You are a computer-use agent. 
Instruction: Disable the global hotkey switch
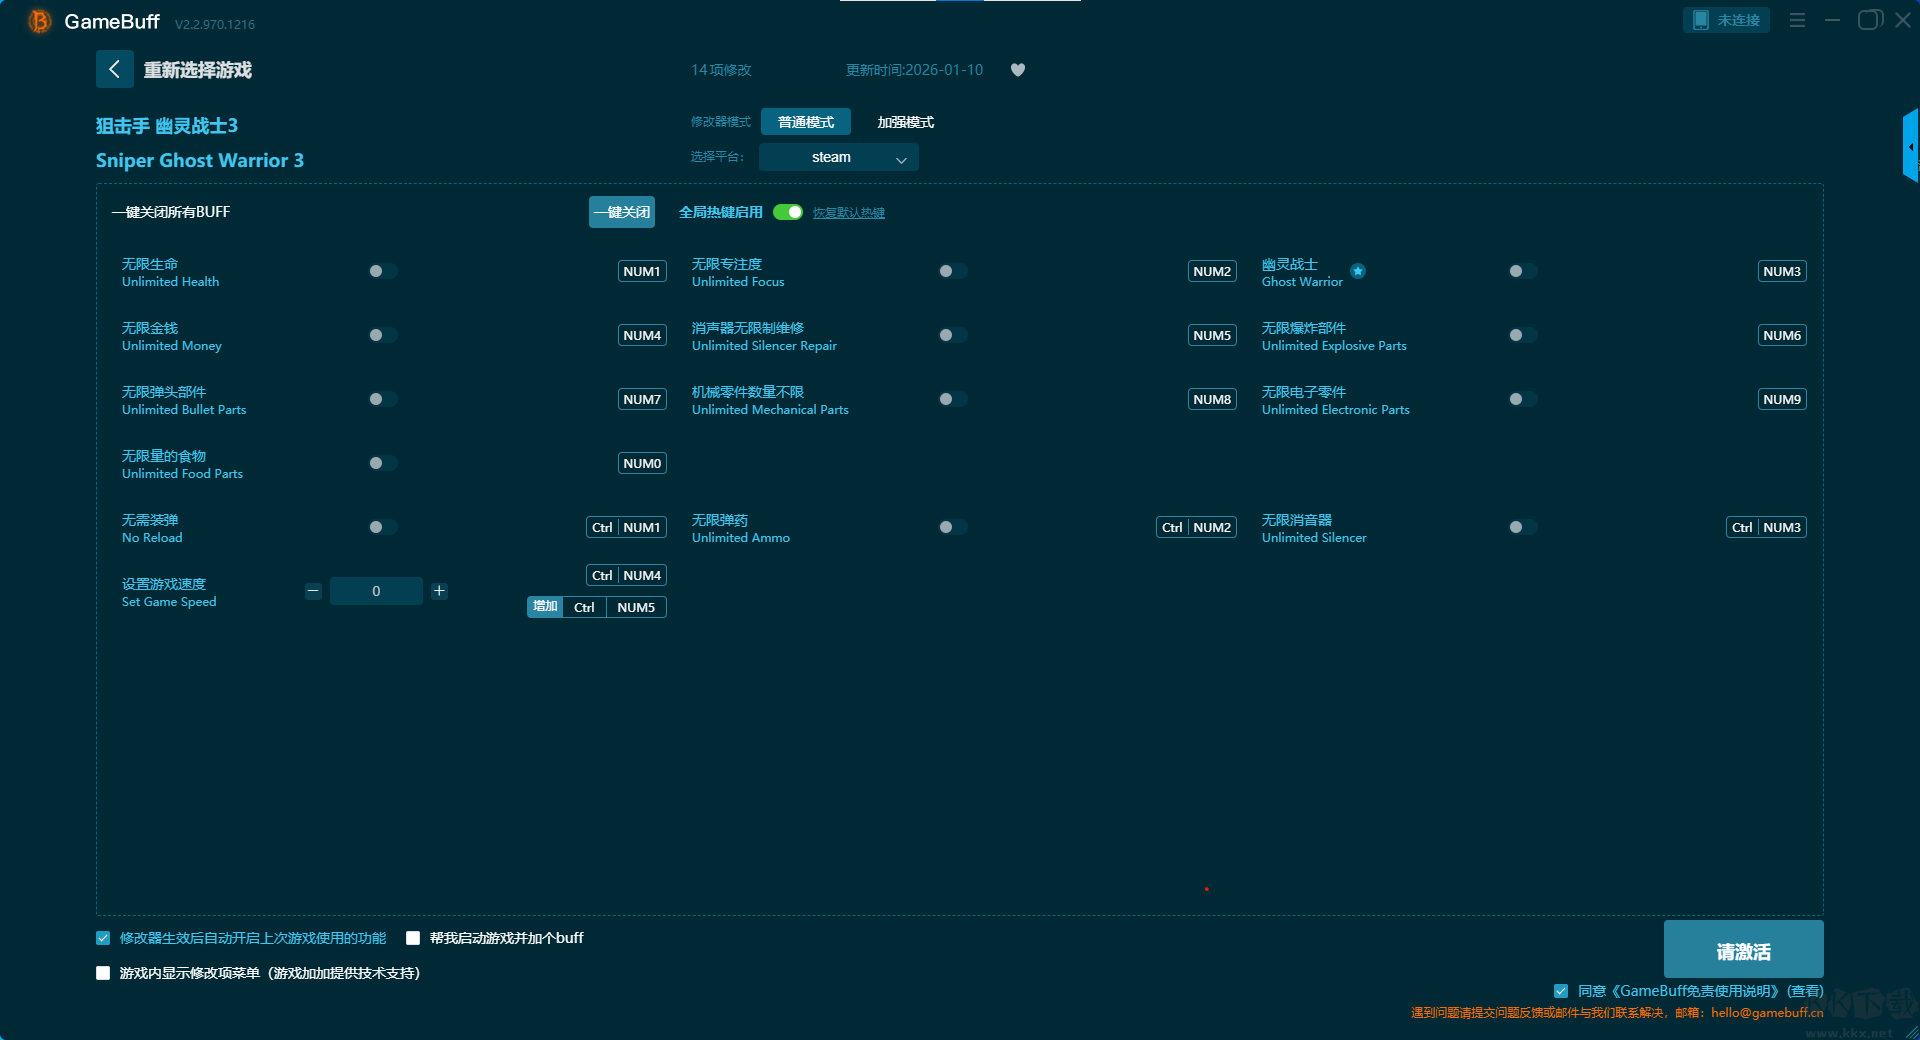coord(788,212)
